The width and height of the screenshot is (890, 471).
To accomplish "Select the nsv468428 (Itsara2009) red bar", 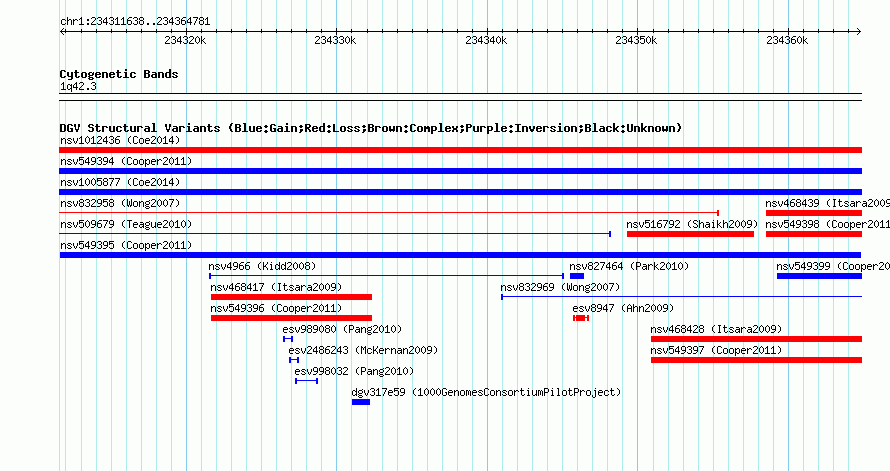I will pos(756,339).
